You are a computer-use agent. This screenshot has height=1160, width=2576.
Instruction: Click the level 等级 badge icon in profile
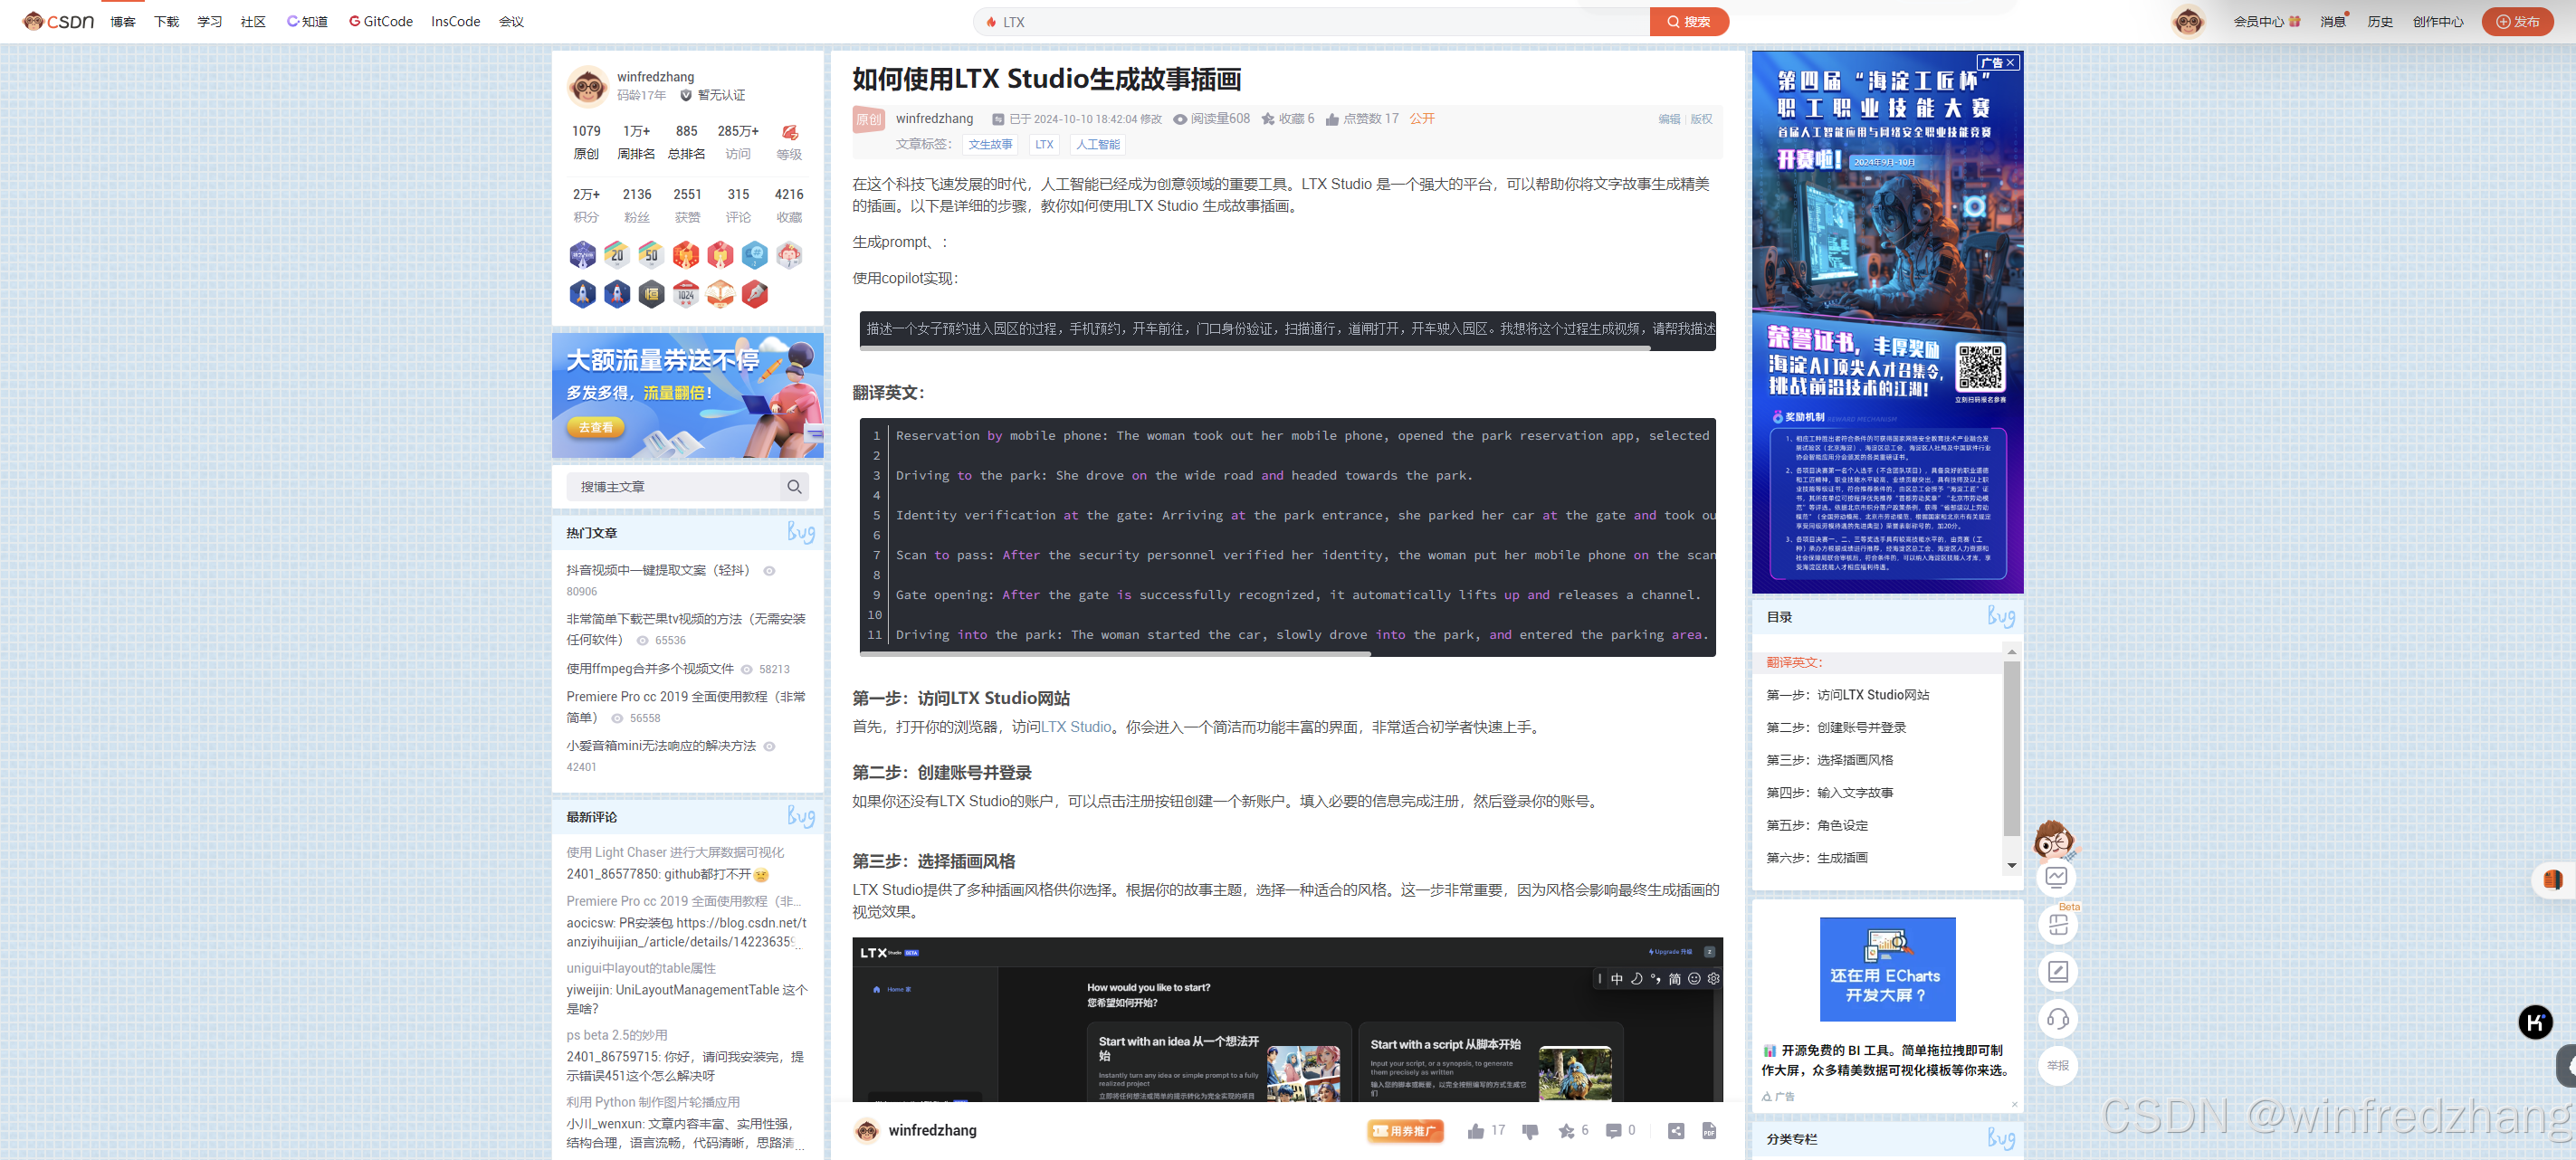click(789, 132)
